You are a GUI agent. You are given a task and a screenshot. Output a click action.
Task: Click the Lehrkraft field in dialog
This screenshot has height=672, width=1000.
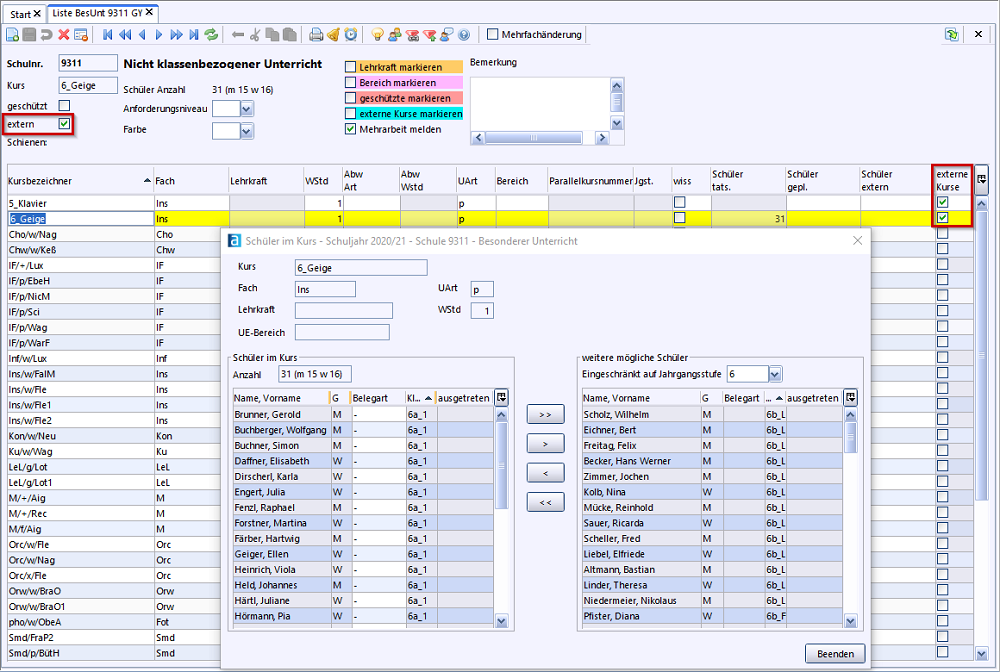pos(344,310)
